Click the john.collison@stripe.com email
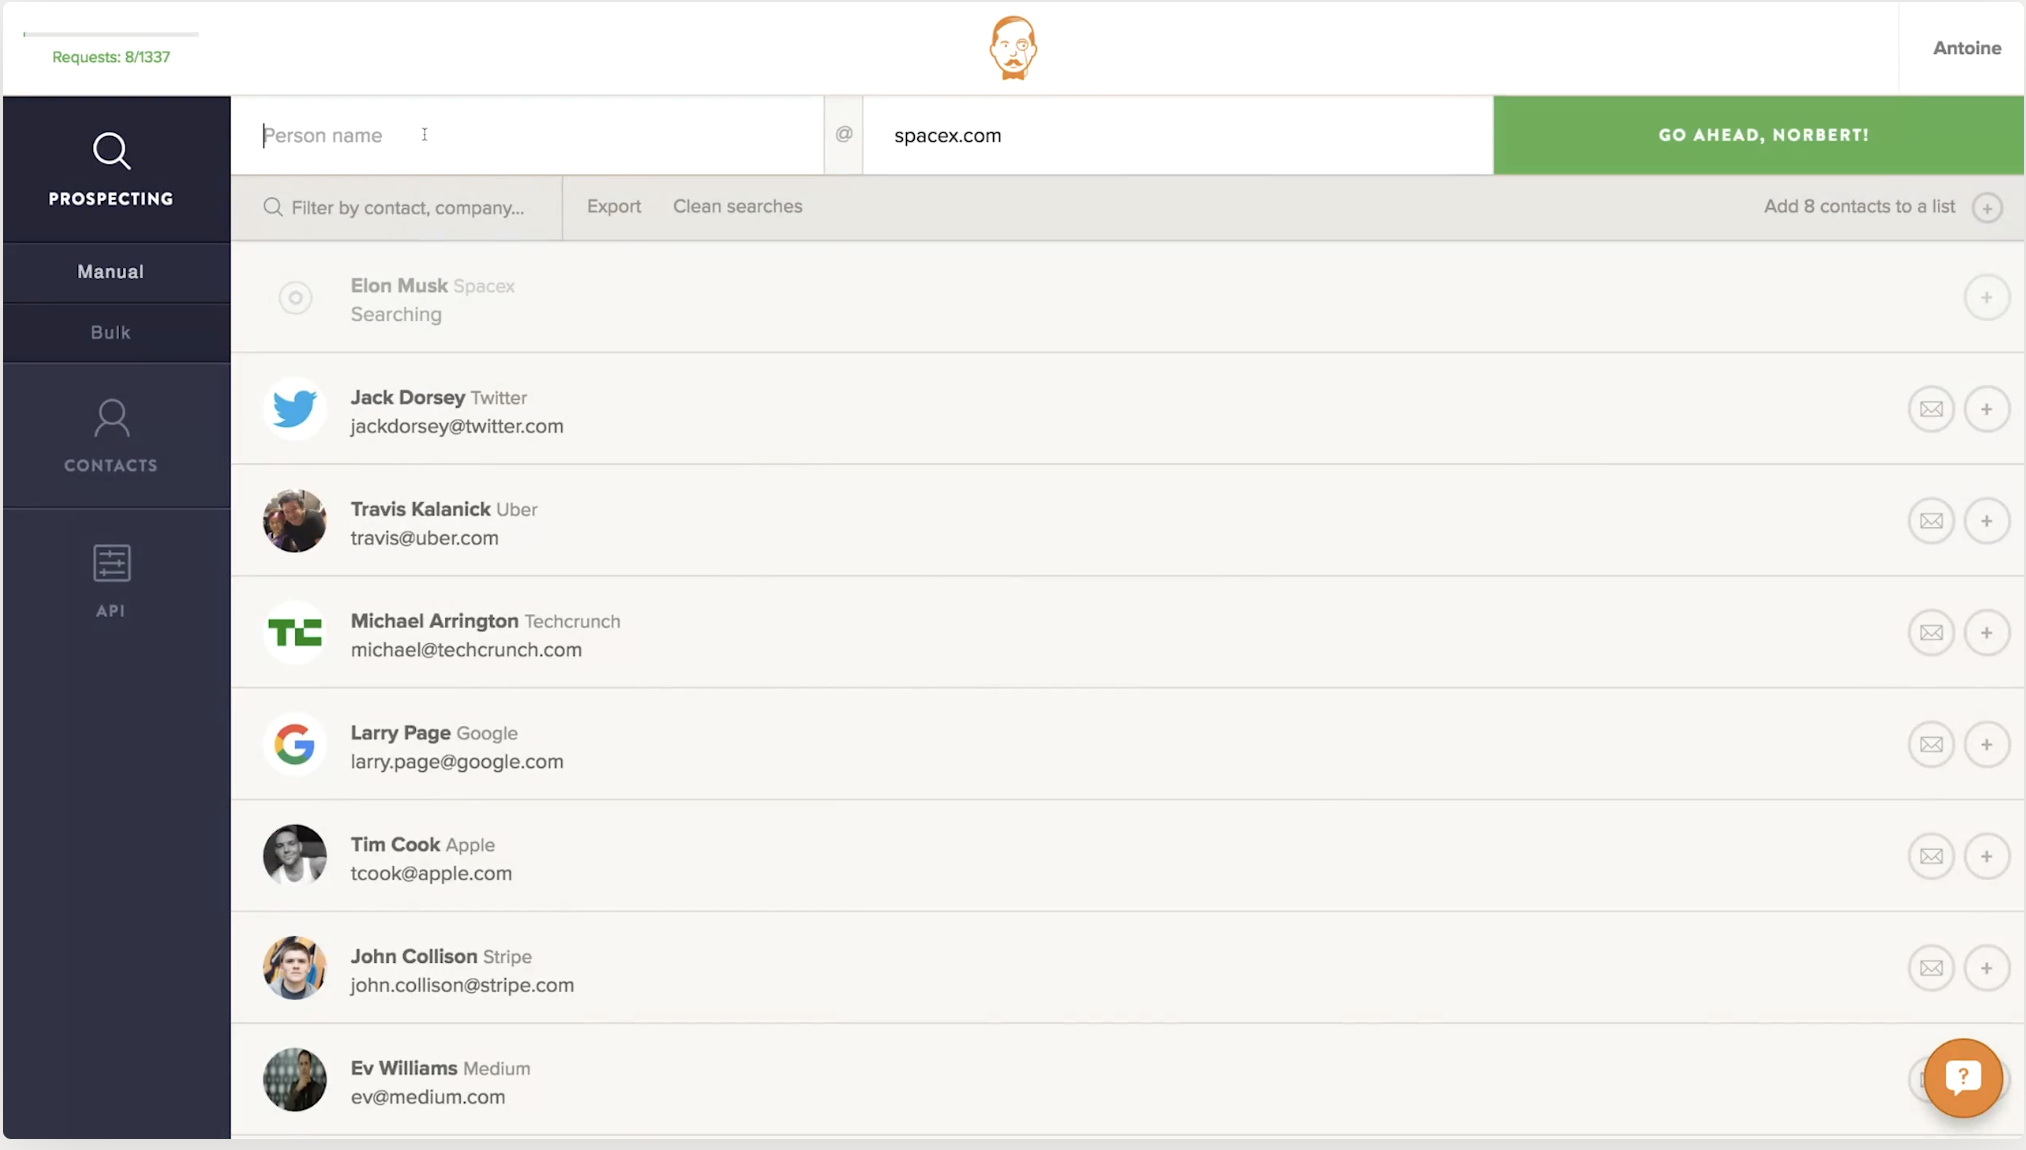This screenshot has height=1150, width=2026. point(462,986)
